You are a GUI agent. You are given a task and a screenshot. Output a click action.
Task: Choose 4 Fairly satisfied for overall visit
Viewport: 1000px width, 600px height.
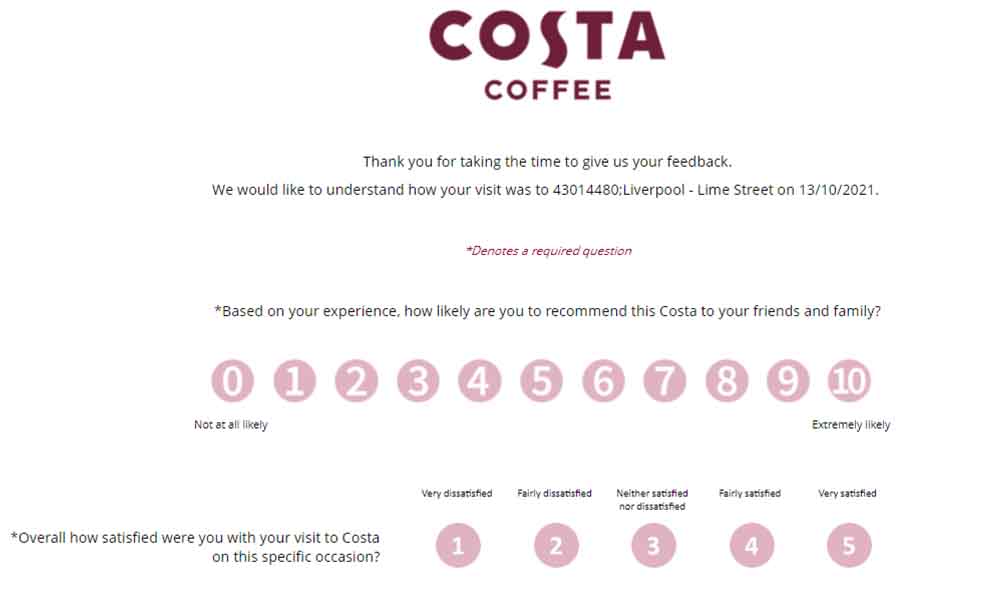click(x=751, y=545)
